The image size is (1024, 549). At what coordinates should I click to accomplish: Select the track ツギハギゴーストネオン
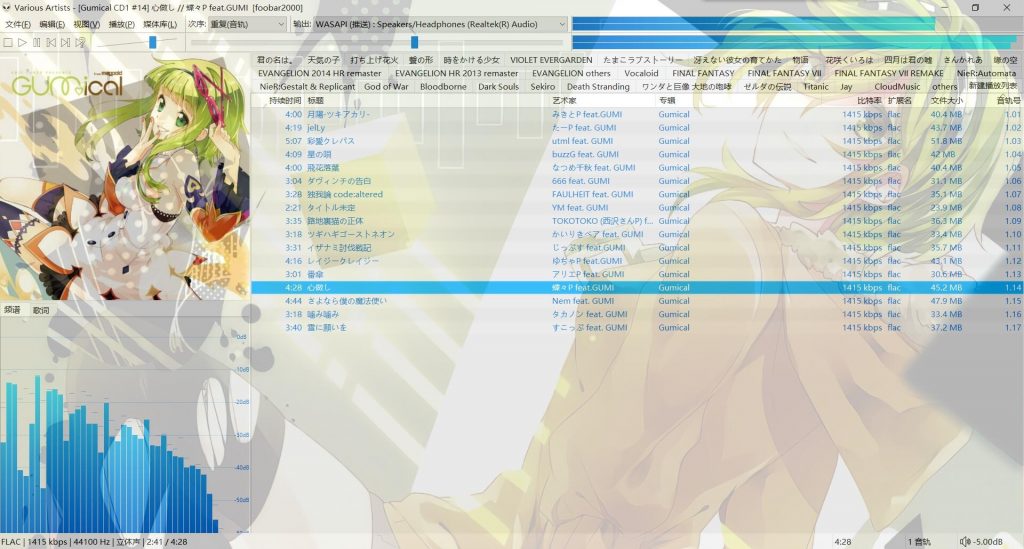coord(637,234)
